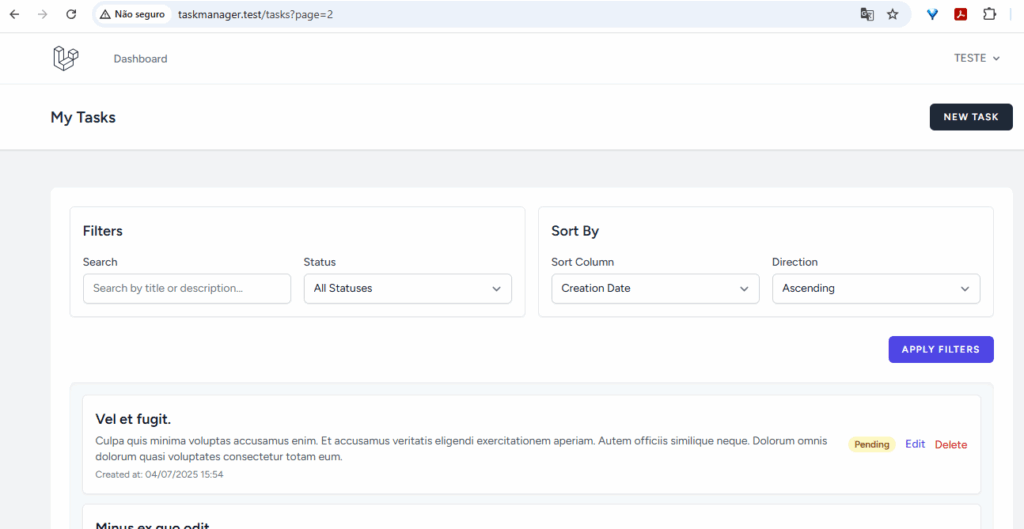This screenshot has height=529, width=1024.
Task: Click the browser forward arrow
Action: coord(43,14)
